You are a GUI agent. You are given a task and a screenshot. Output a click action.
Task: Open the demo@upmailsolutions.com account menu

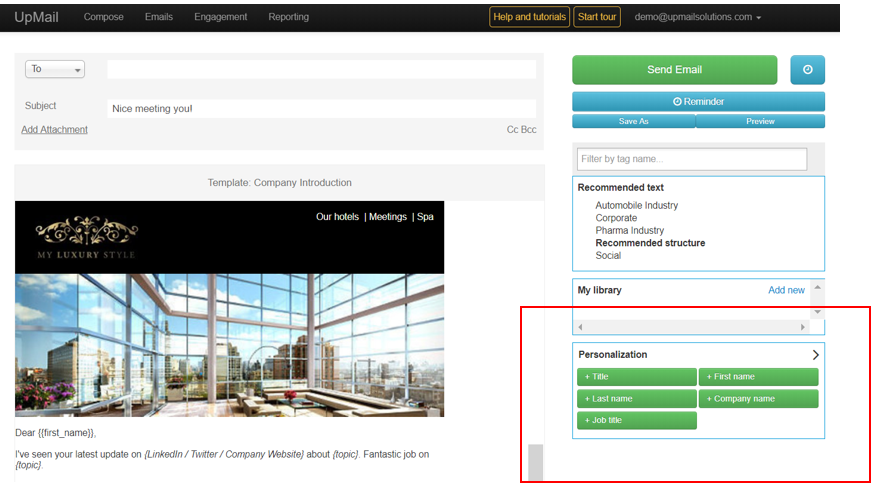point(697,17)
